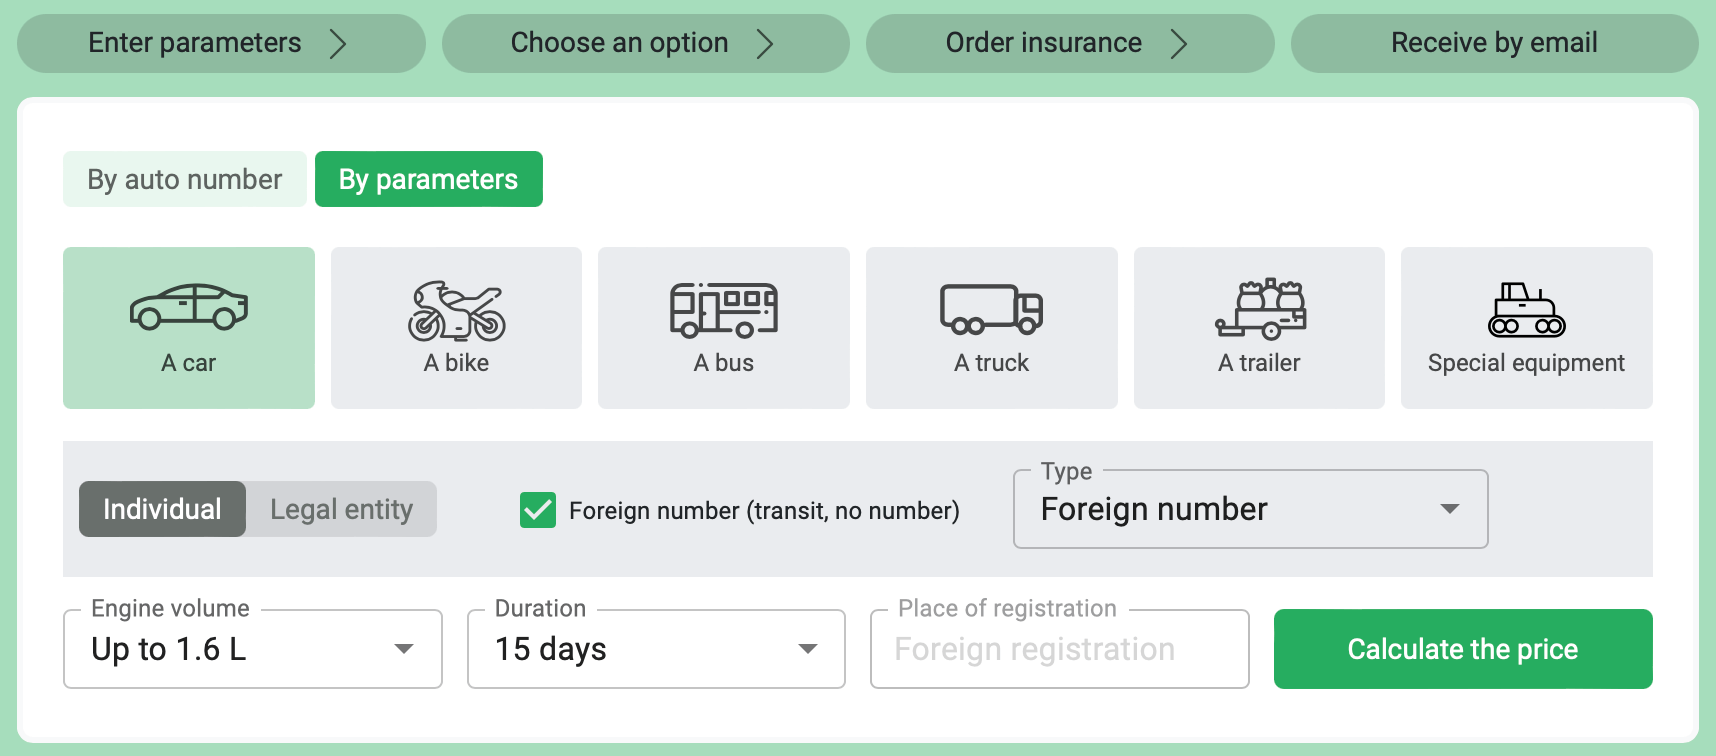
Task: Expand the Engine volume dropdown
Action: tap(253, 649)
